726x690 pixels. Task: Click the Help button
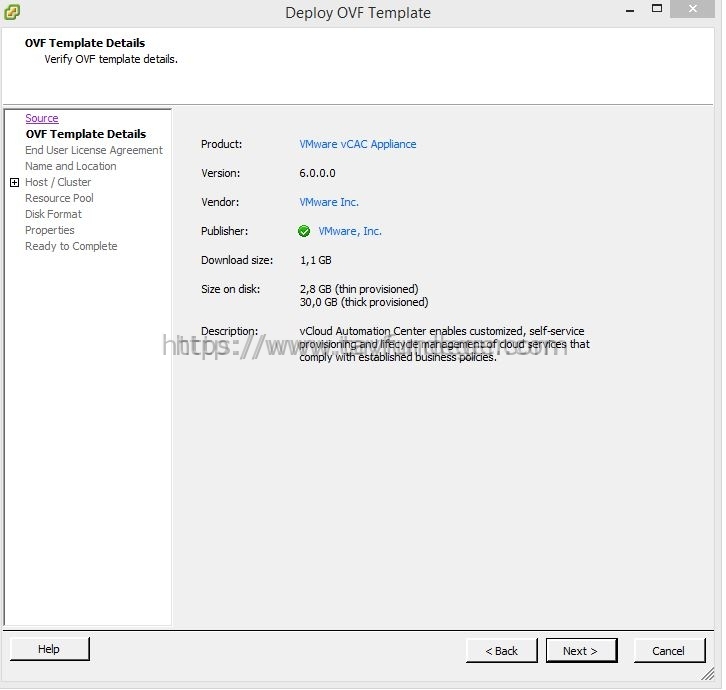50,649
